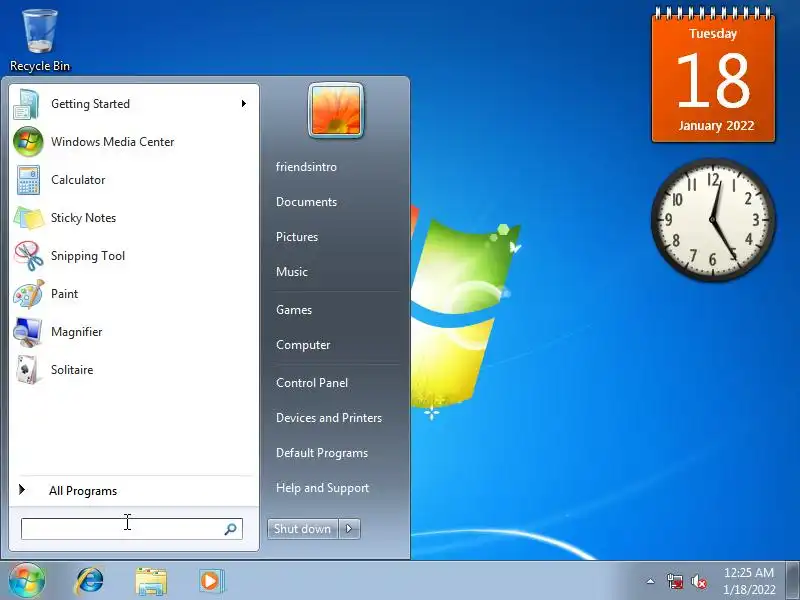
Task: Click the network status tray icon
Action: coord(674,582)
